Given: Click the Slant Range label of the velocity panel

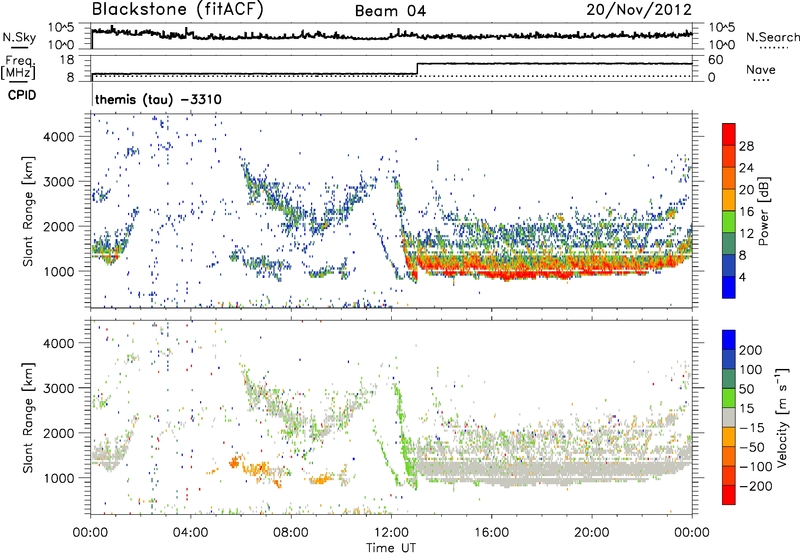Looking at the screenshot, I should (29, 417).
